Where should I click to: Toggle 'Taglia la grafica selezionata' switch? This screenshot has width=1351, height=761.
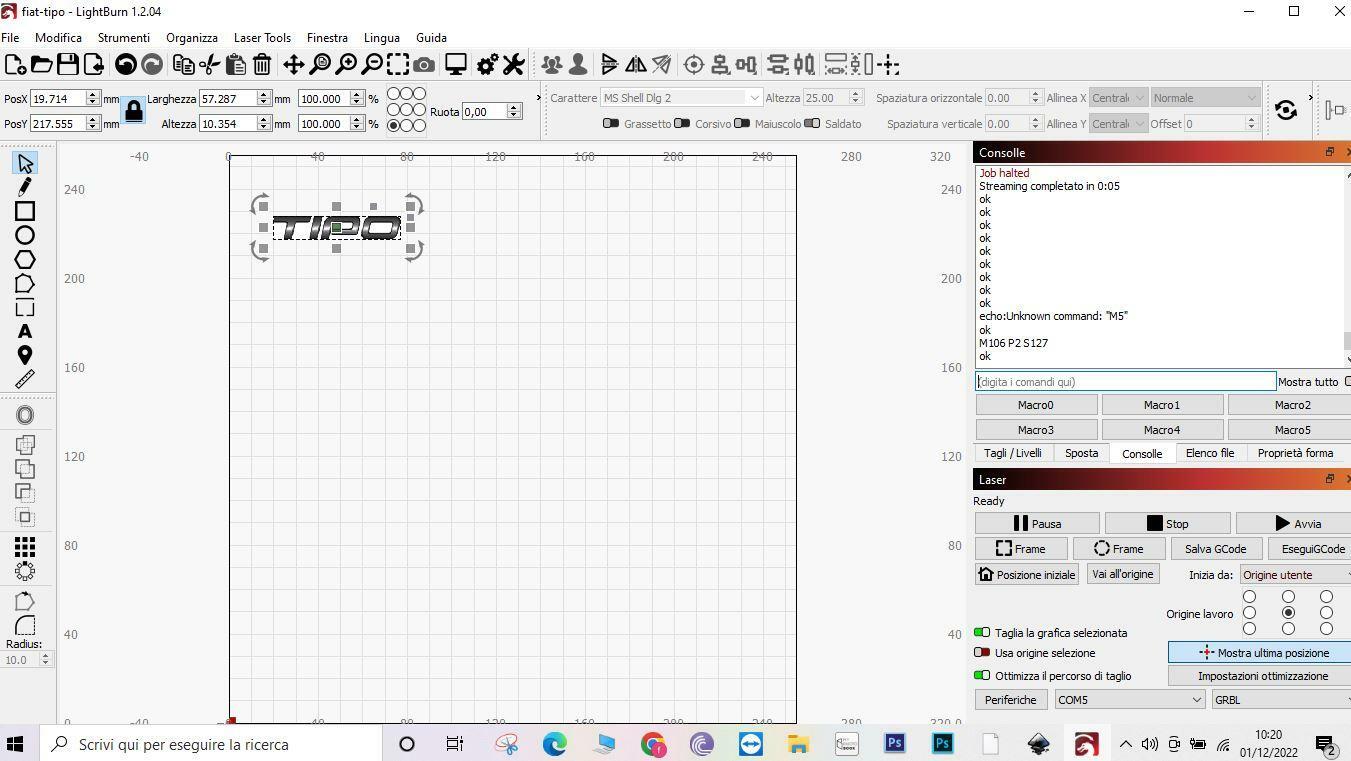pyautogui.click(x=982, y=633)
